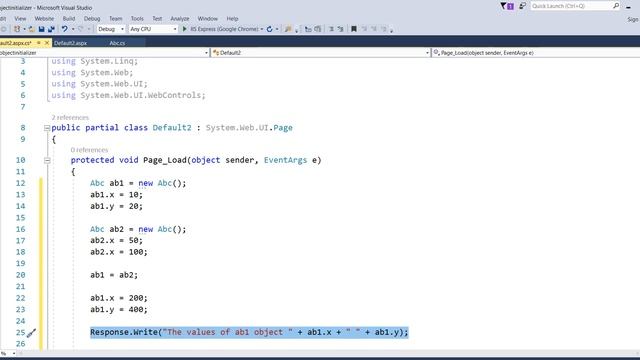Click the Quick Launch search magnifier icon
This screenshot has width=640, height=360.
(616, 6)
